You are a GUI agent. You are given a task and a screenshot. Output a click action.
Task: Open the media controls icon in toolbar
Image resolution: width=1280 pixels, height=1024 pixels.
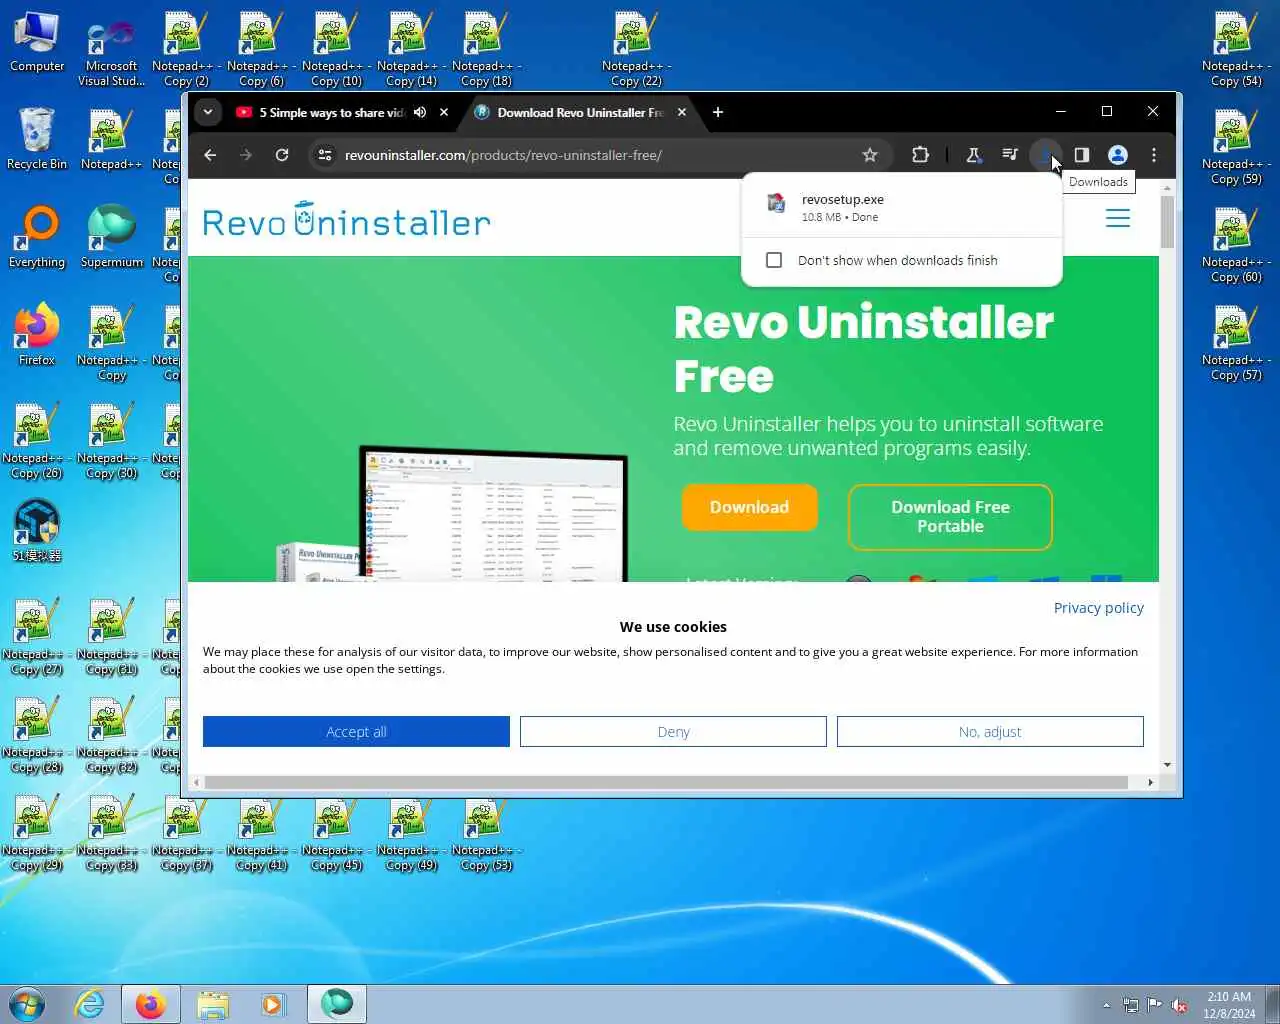click(1010, 155)
